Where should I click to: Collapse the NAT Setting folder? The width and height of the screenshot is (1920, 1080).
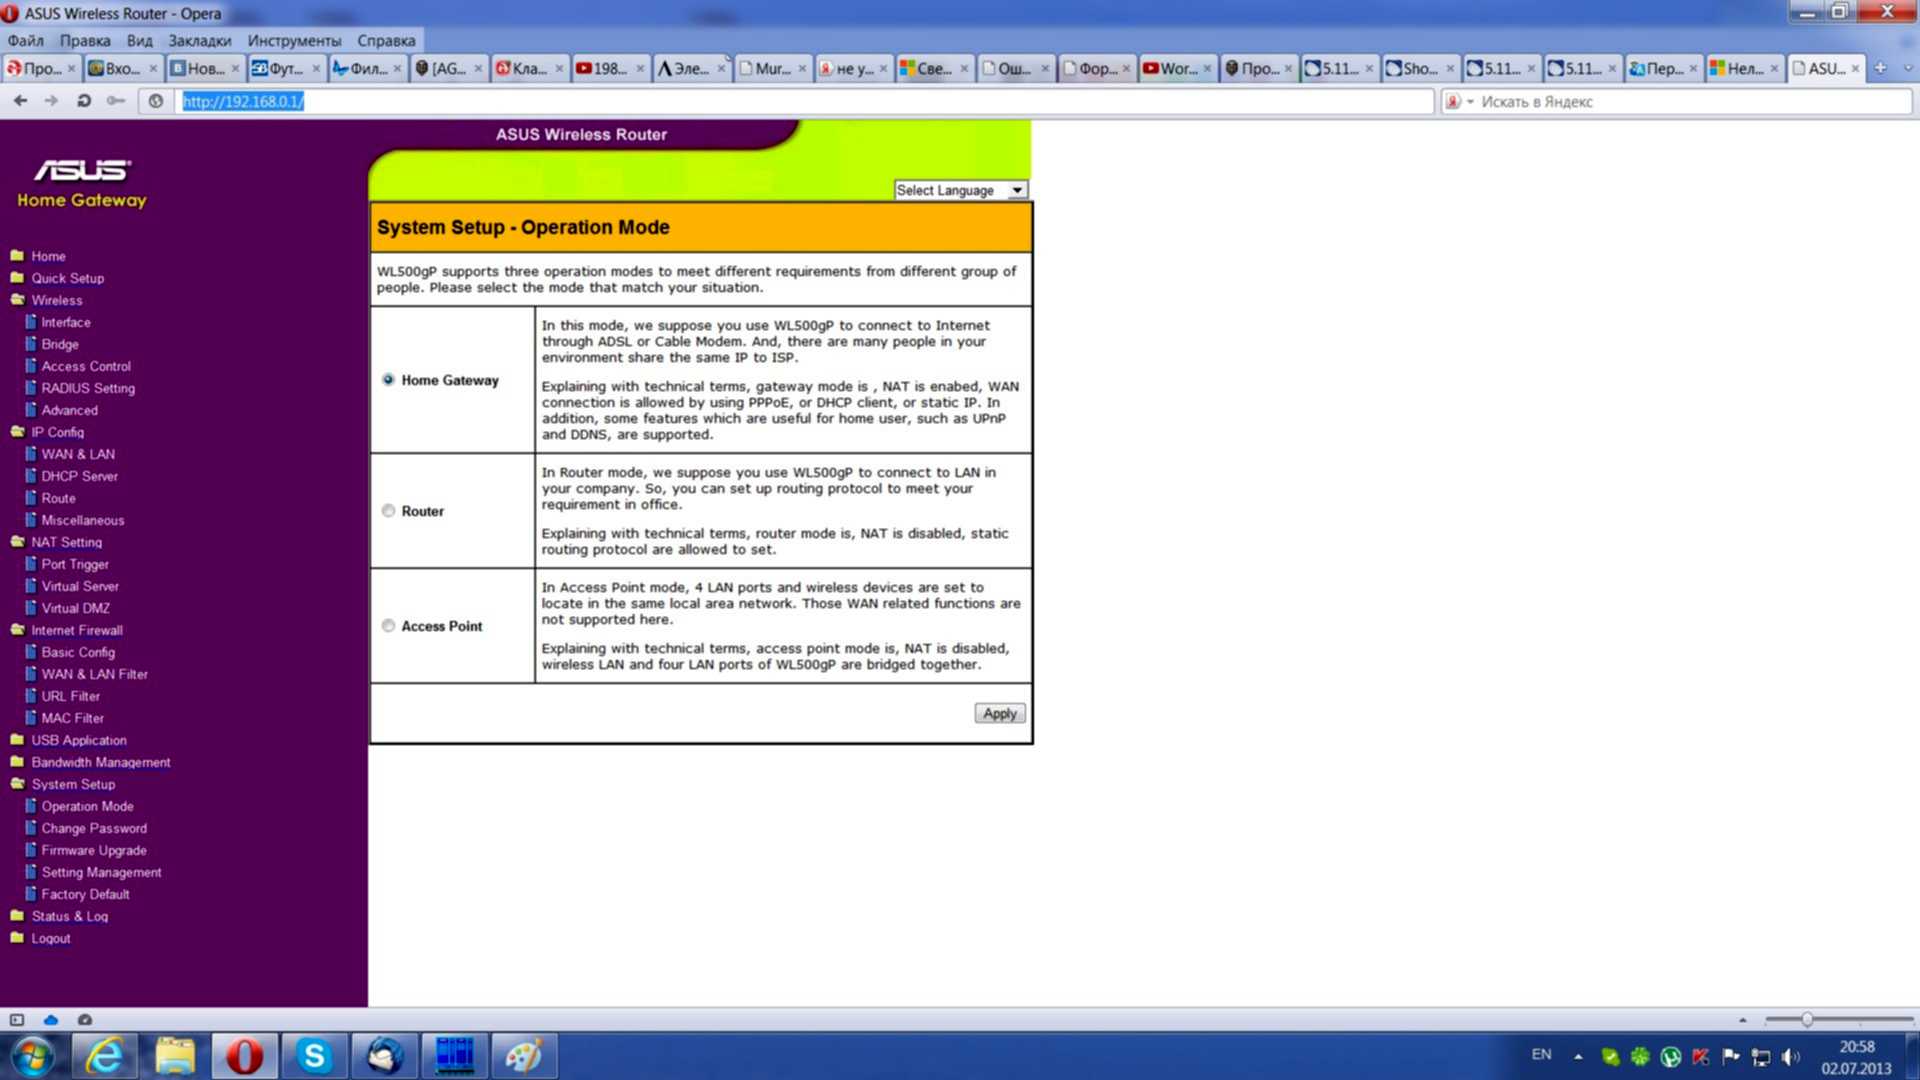[x=18, y=542]
